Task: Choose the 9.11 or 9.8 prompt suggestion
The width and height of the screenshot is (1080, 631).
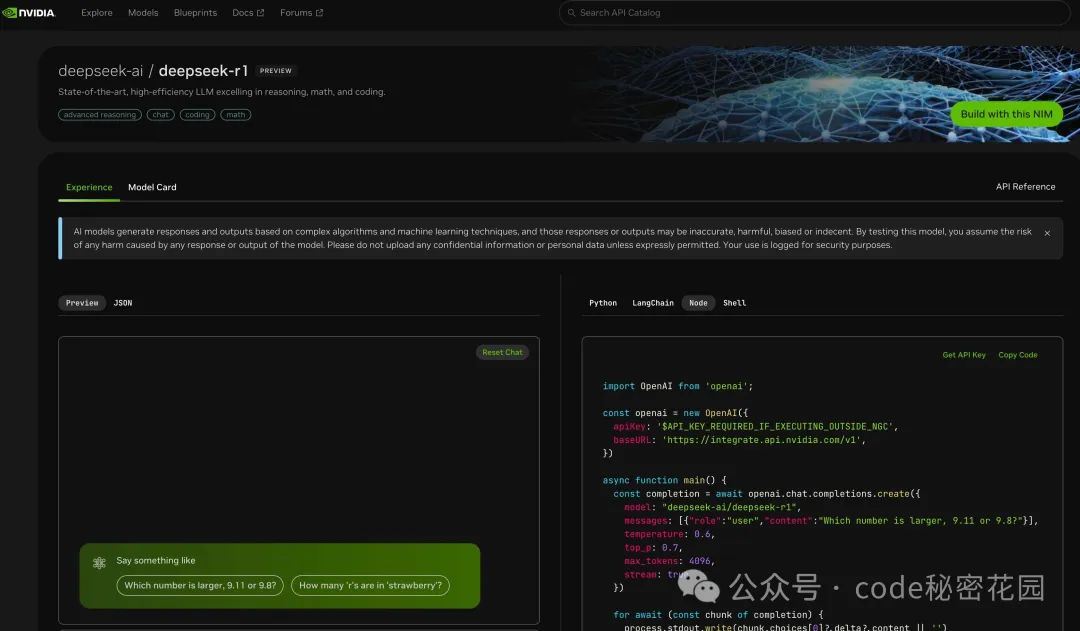Action: tap(200, 586)
